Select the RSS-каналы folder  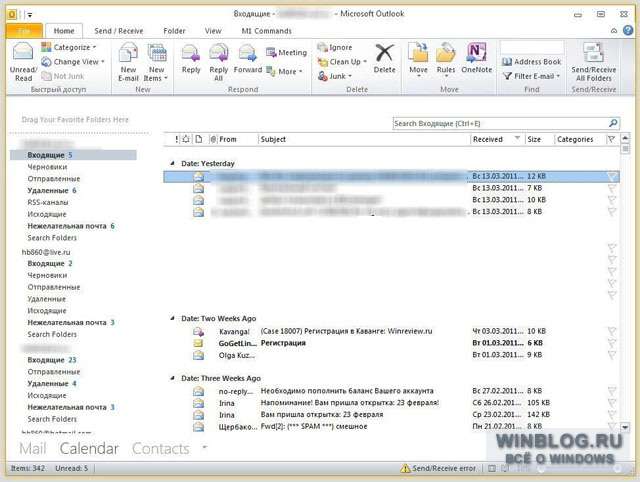(x=48, y=202)
